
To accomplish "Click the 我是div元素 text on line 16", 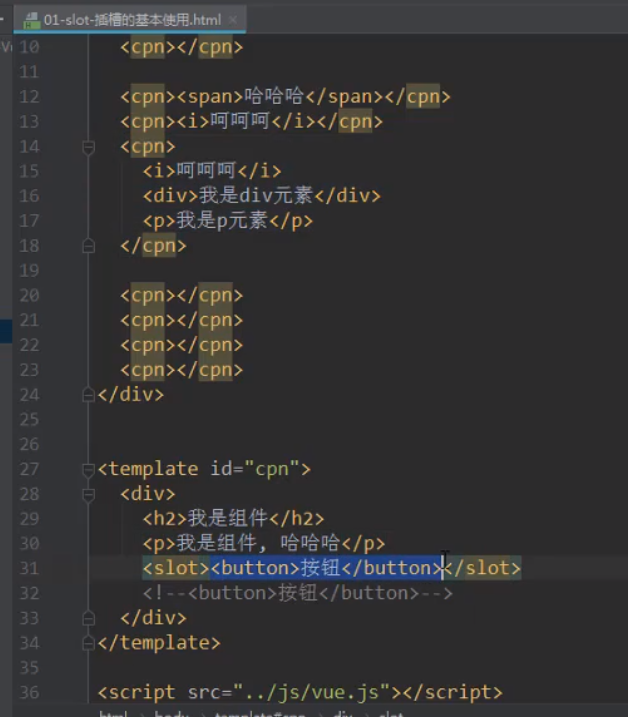I will pos(256,196).
